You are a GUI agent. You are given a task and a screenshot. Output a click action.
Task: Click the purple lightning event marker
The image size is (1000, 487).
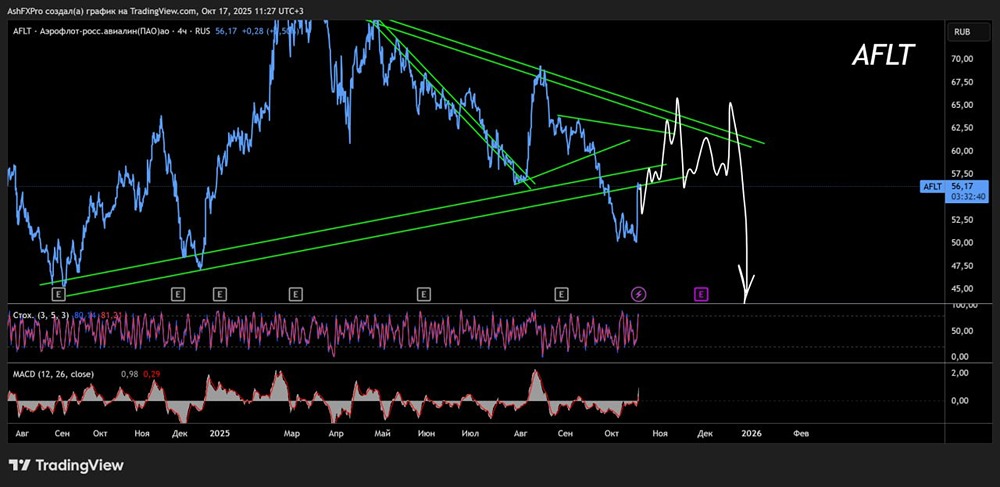point(638,294)
